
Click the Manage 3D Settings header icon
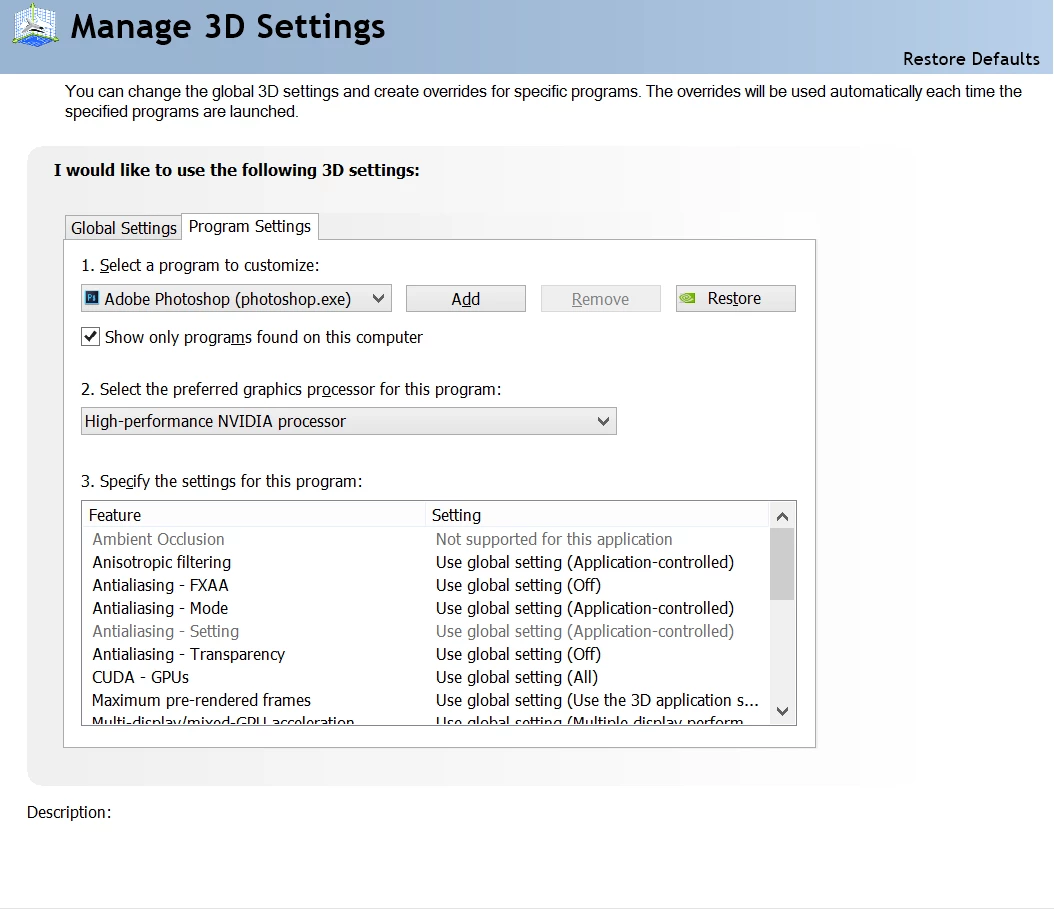(x=36, y=26)
